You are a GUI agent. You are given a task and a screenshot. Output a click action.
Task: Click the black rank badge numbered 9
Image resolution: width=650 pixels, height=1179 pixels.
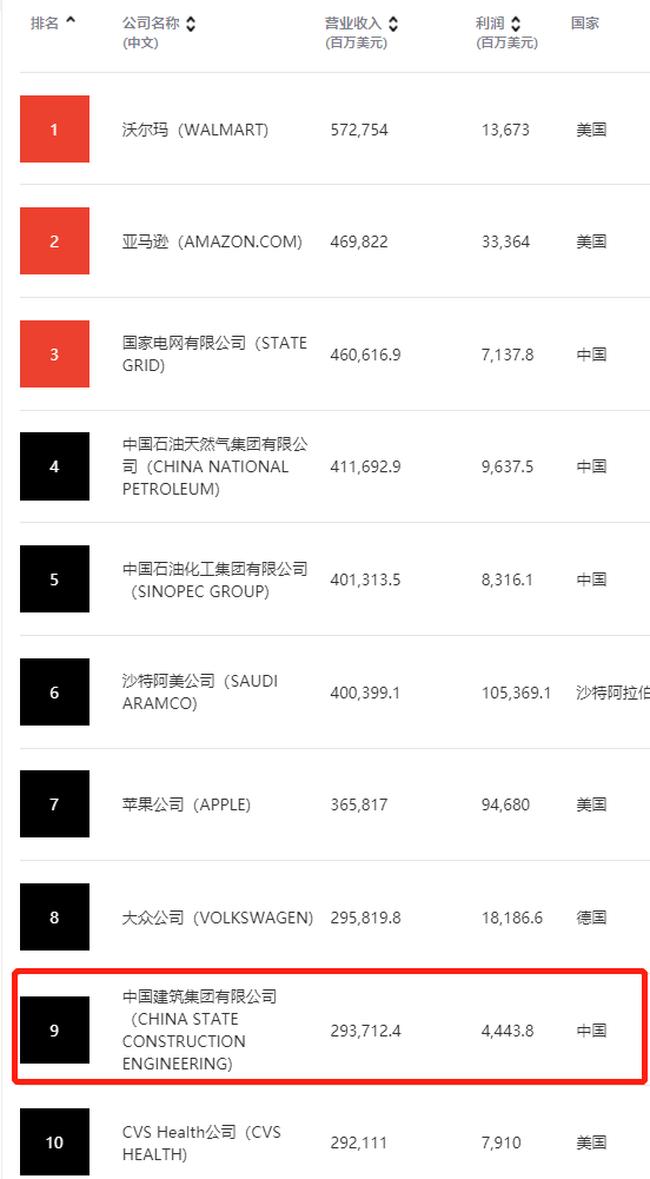pos(55,1029)
